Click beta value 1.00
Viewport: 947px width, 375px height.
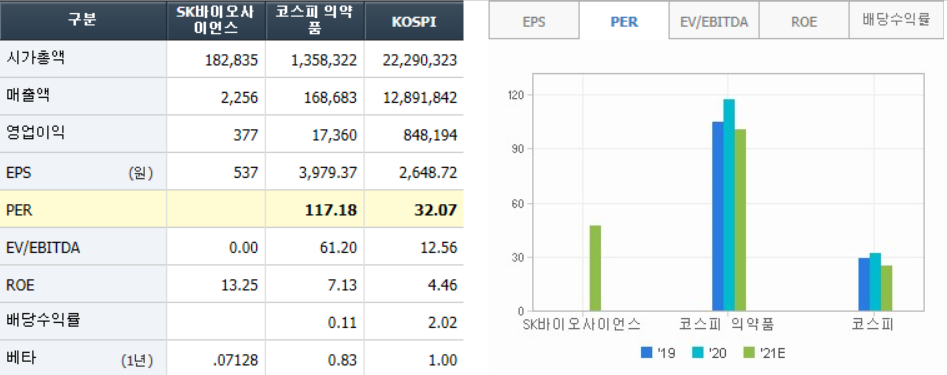pos(443,361)
